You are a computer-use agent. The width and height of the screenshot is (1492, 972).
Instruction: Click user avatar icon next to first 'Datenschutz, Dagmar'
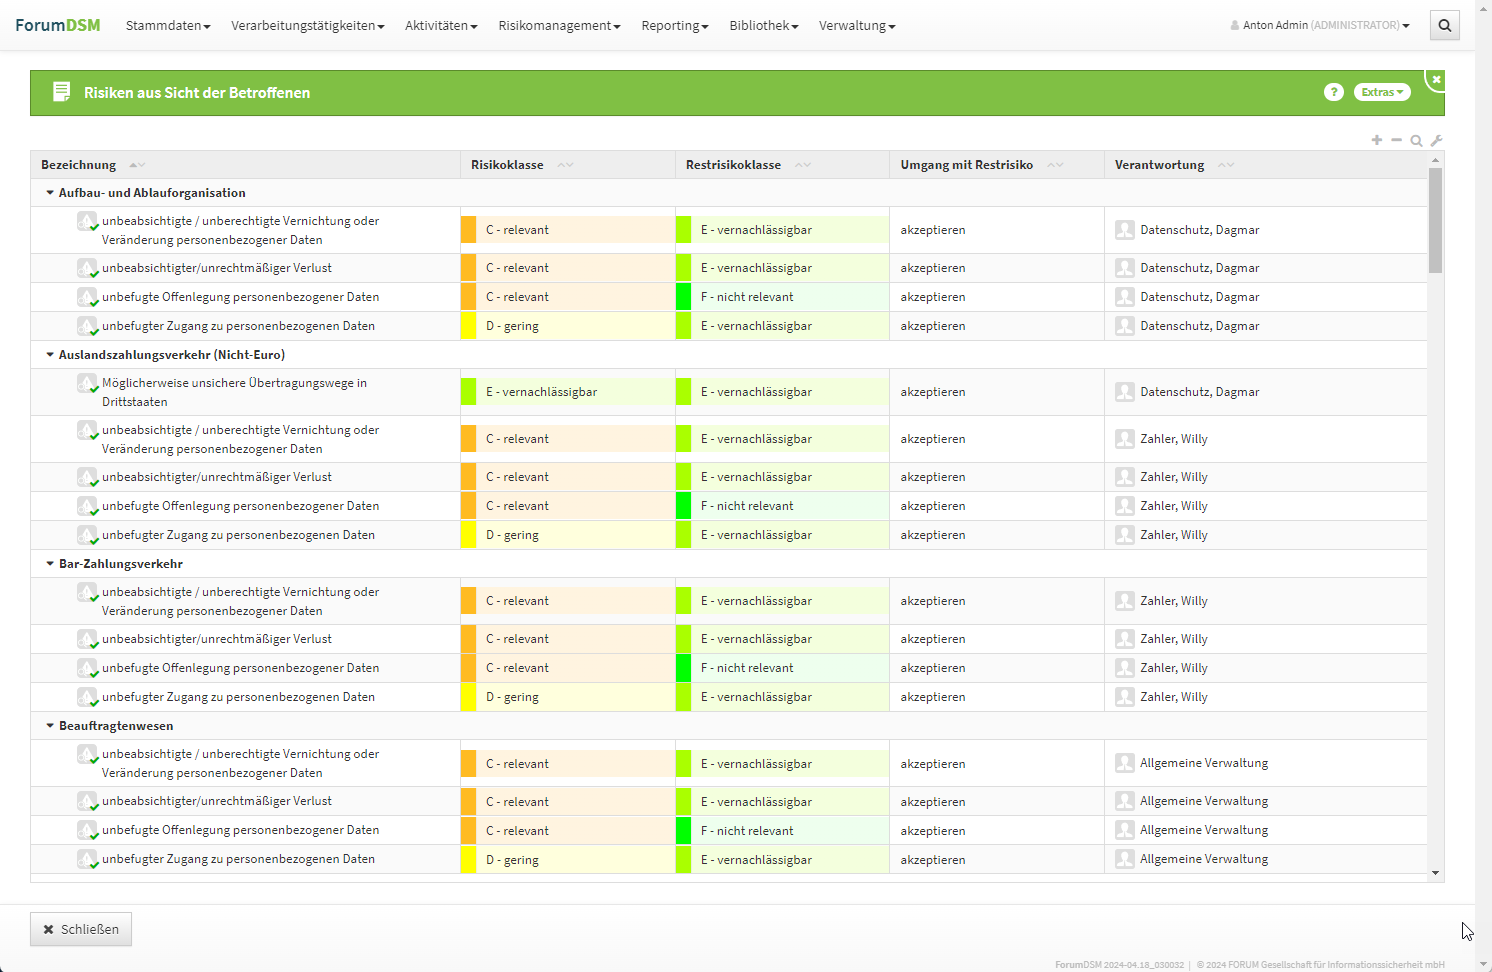pyautogui.click(x=1124, y=230)
